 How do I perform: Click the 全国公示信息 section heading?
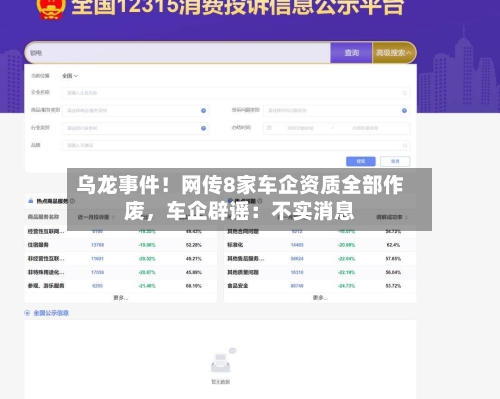coord(51,313)
